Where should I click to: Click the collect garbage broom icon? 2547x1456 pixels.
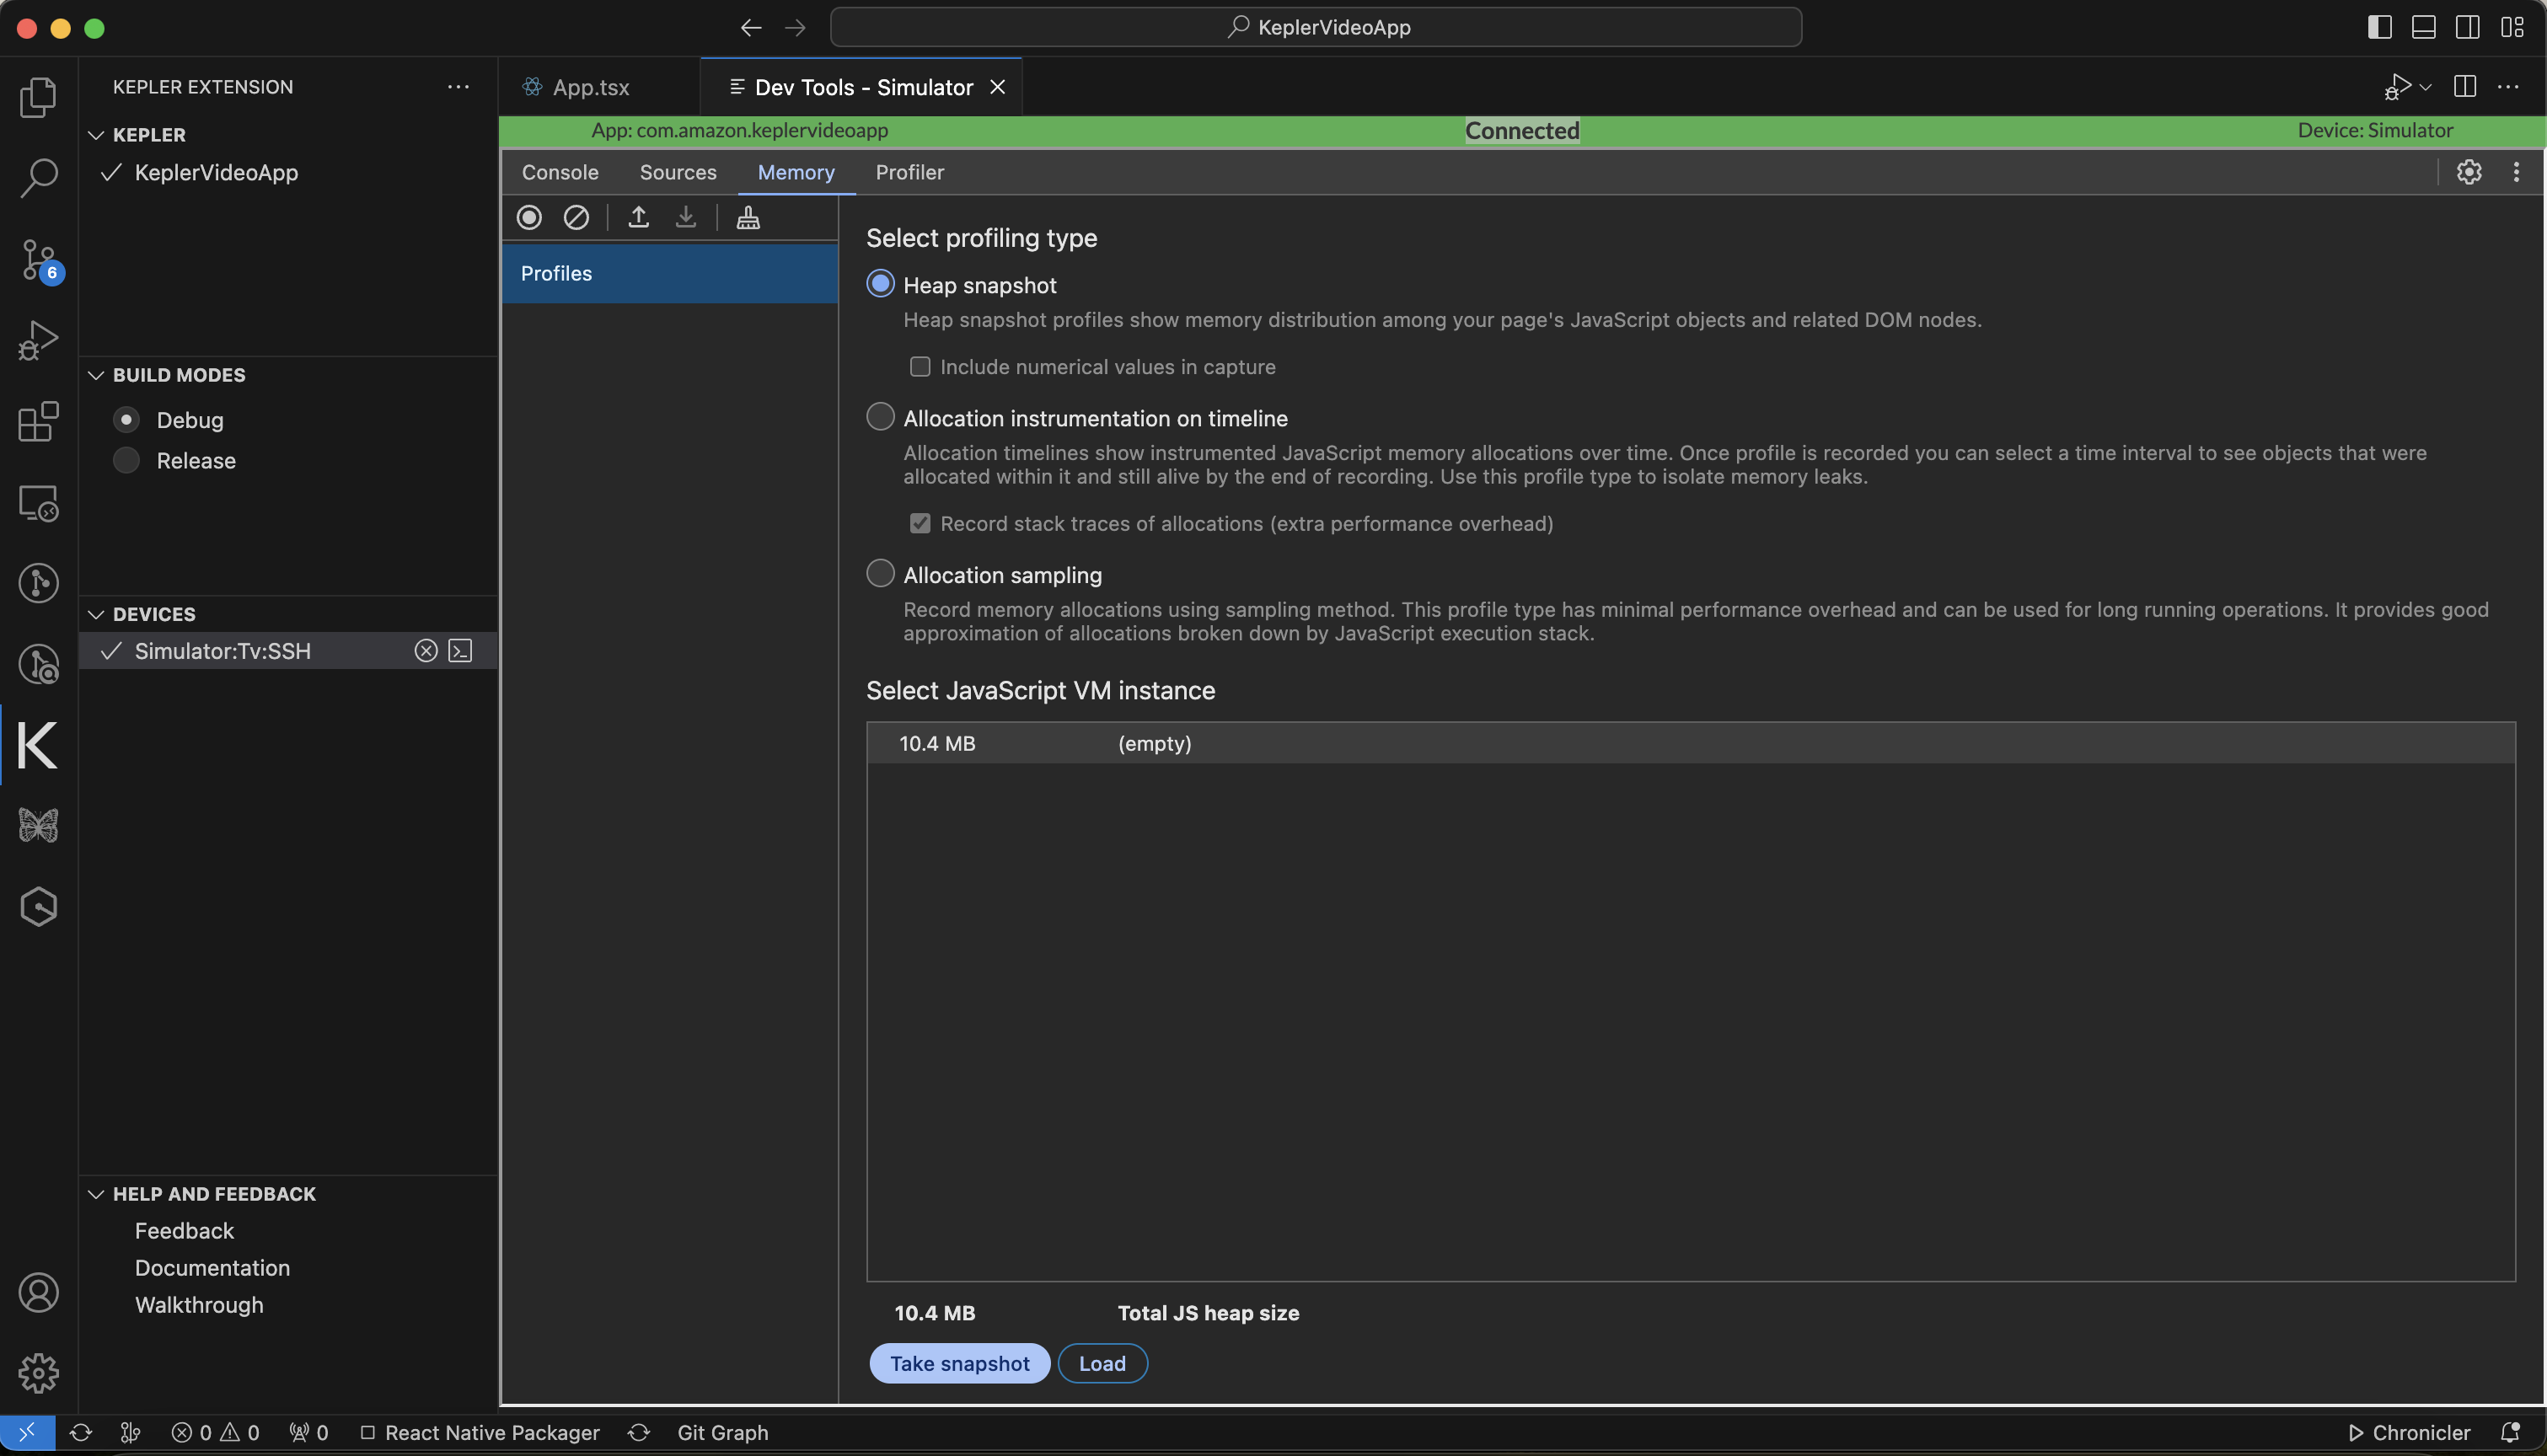click(748, 217)
